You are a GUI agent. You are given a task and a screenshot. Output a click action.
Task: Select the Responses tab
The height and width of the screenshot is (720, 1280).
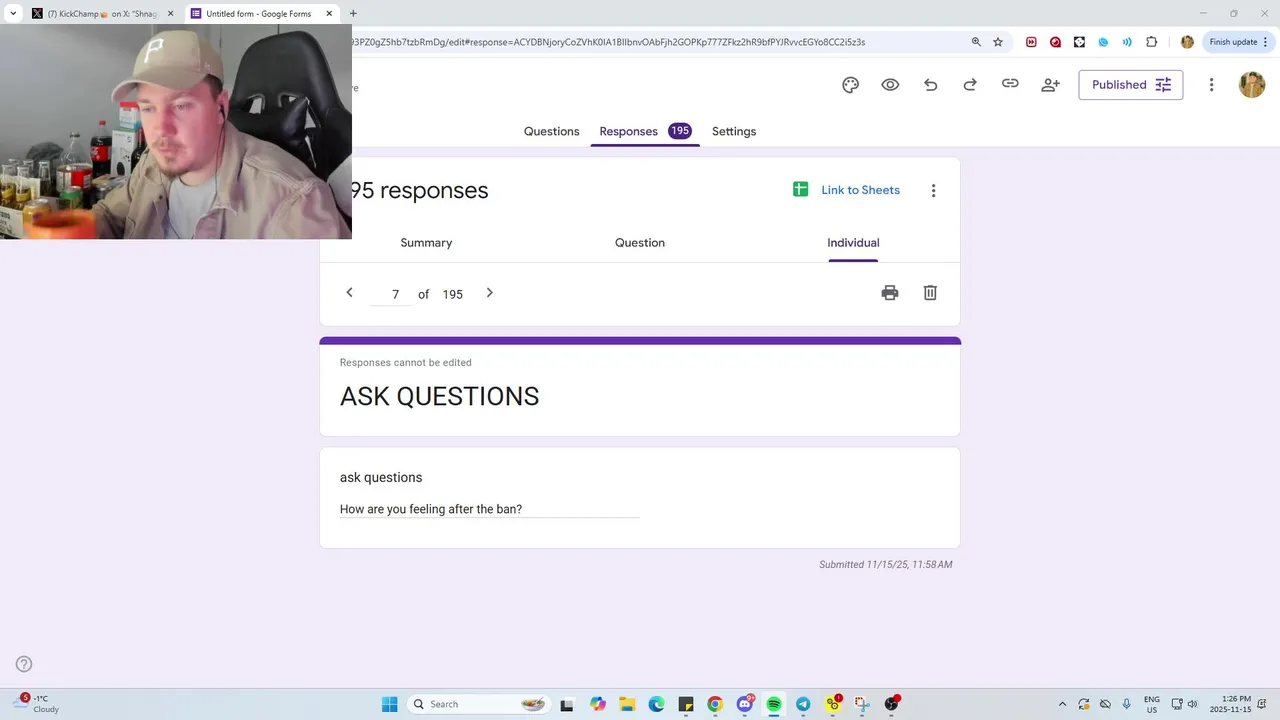click(645, 131)
